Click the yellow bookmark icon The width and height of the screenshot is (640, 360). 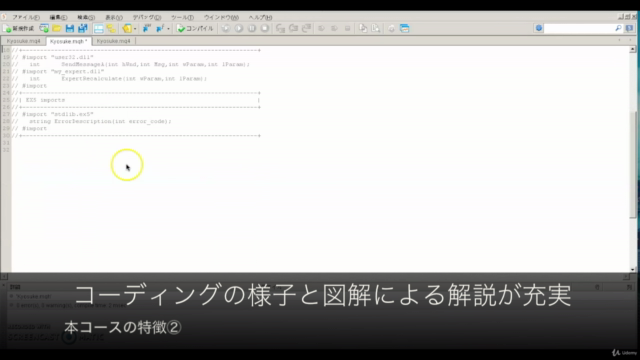[x=127, y=28]
